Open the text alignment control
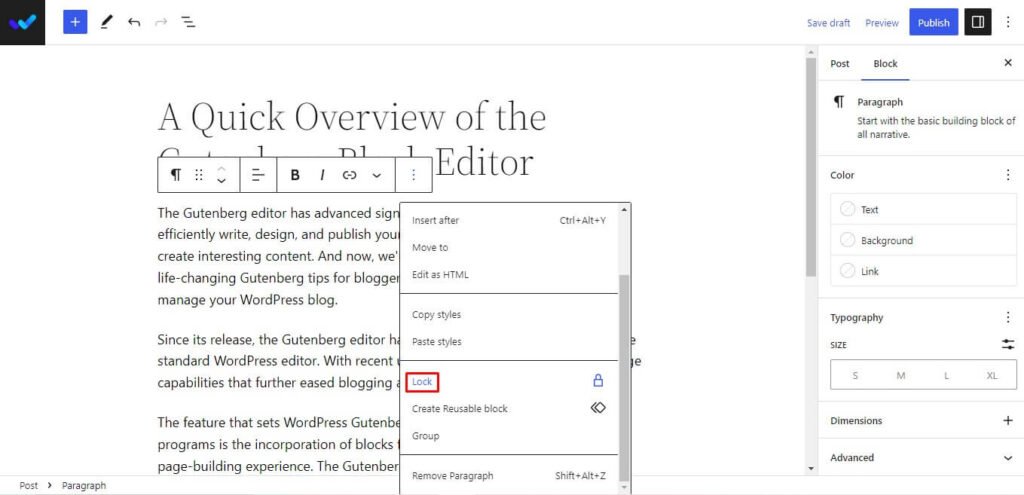The width and height of the screenshot is (1024, 495). [259, 174]
